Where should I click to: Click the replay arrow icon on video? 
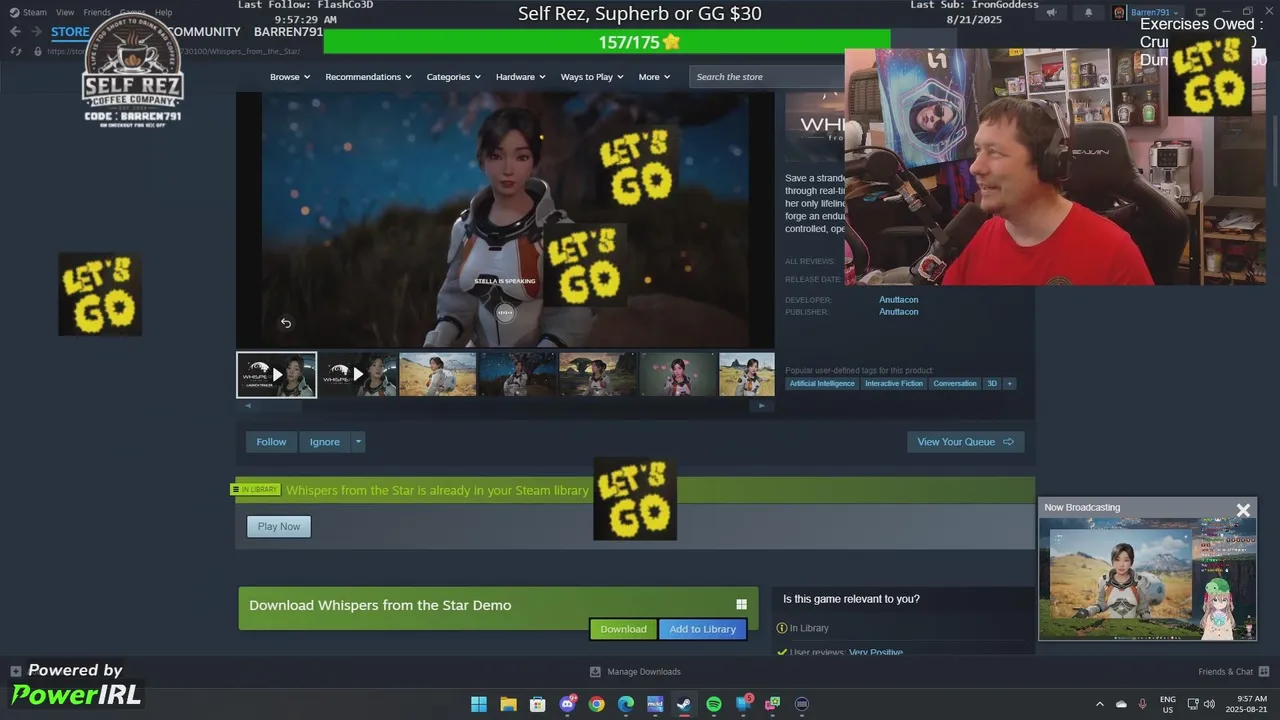(285, 322)
